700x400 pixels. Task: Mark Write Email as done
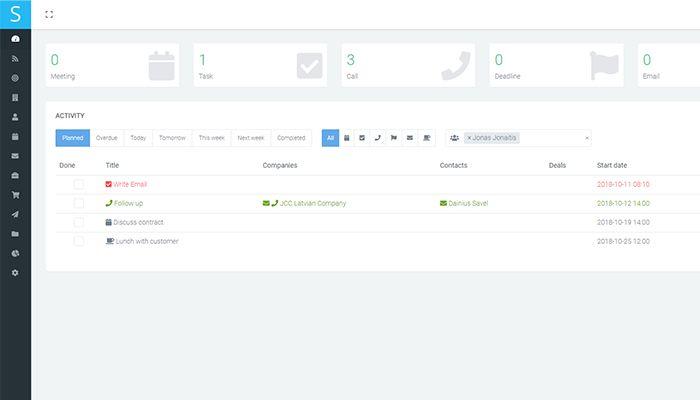tap(79, 184)
